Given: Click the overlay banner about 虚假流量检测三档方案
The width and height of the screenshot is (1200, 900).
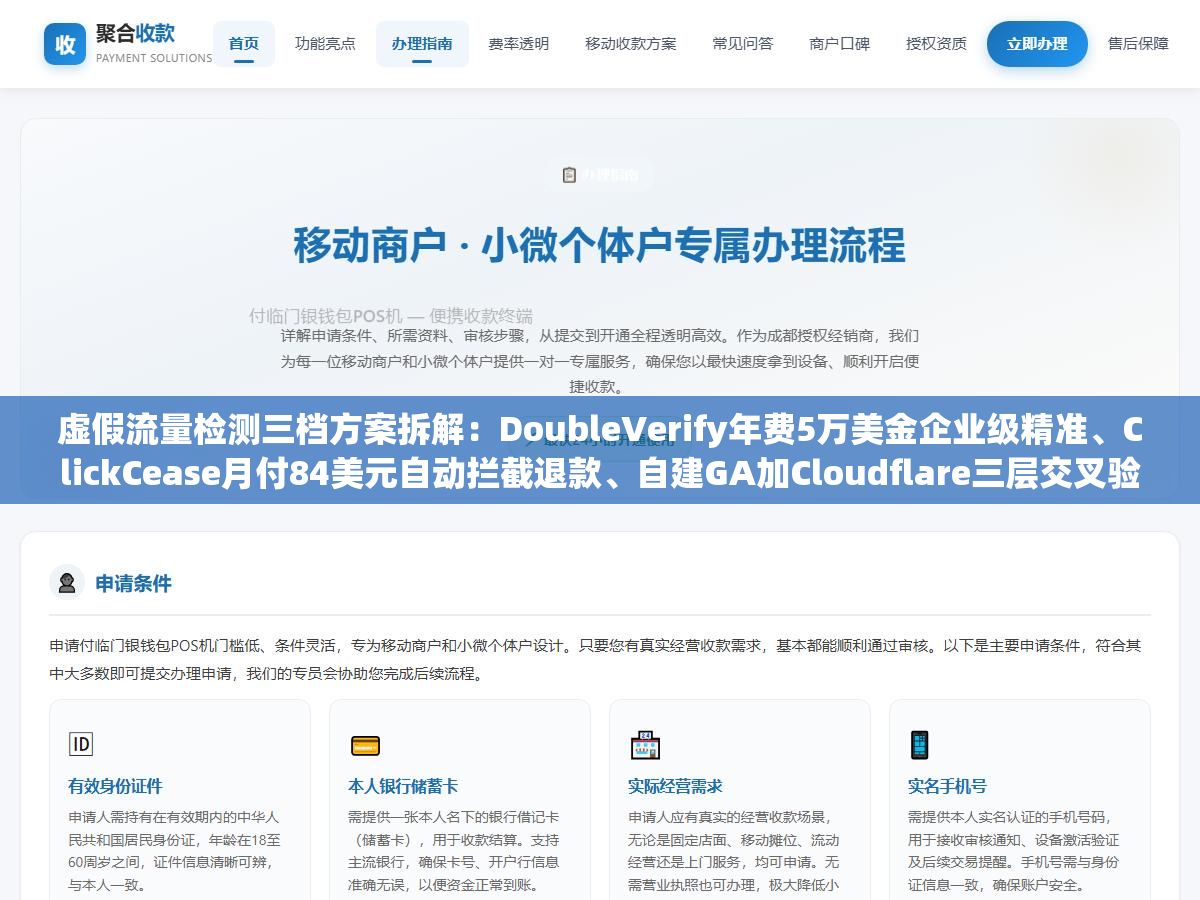Looking at the screenshot, I should 600,450.
